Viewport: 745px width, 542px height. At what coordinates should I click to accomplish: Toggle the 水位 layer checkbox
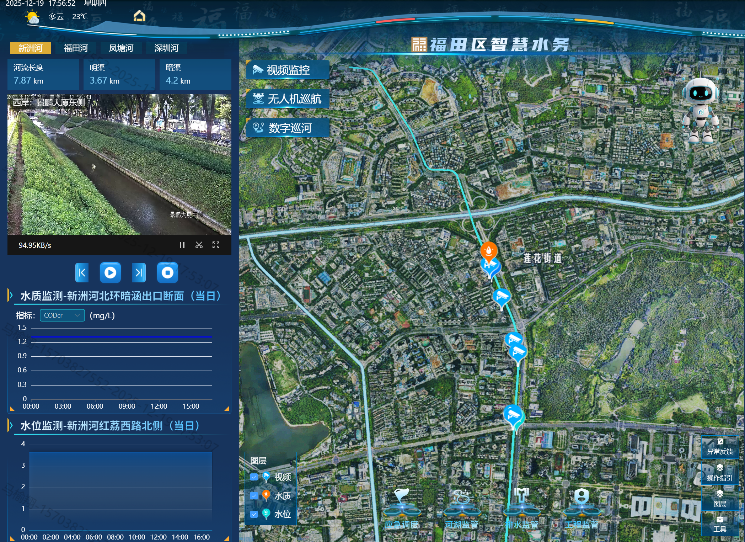pos(254,514)
